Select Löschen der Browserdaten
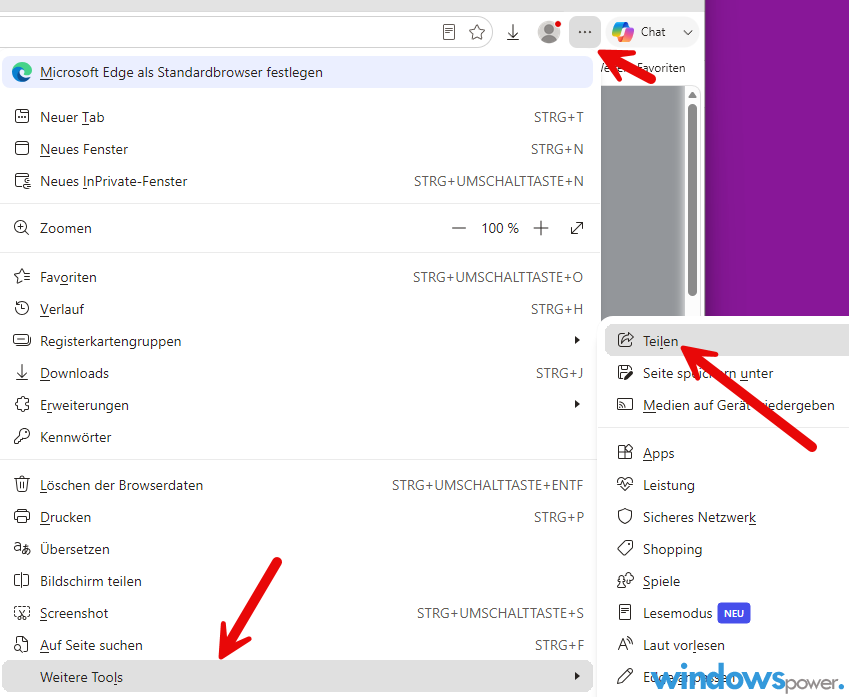849x697 pixels. point(297,485)
